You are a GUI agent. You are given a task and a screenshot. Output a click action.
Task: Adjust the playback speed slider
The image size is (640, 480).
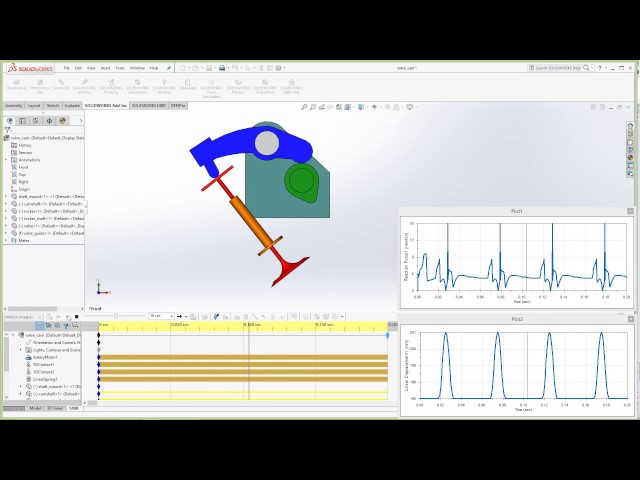pos(116,316)
